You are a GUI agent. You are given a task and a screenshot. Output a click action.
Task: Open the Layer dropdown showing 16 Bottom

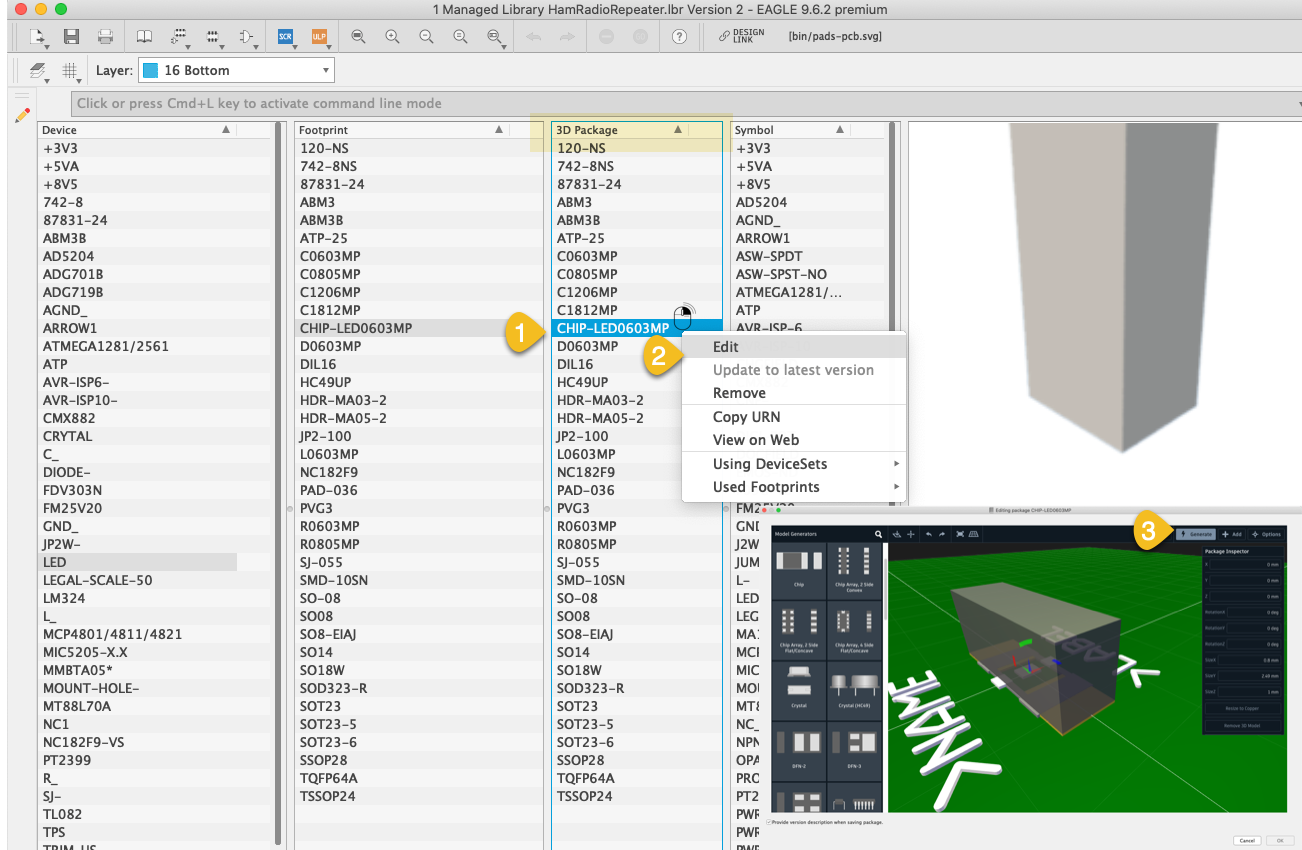pos(325,70)
